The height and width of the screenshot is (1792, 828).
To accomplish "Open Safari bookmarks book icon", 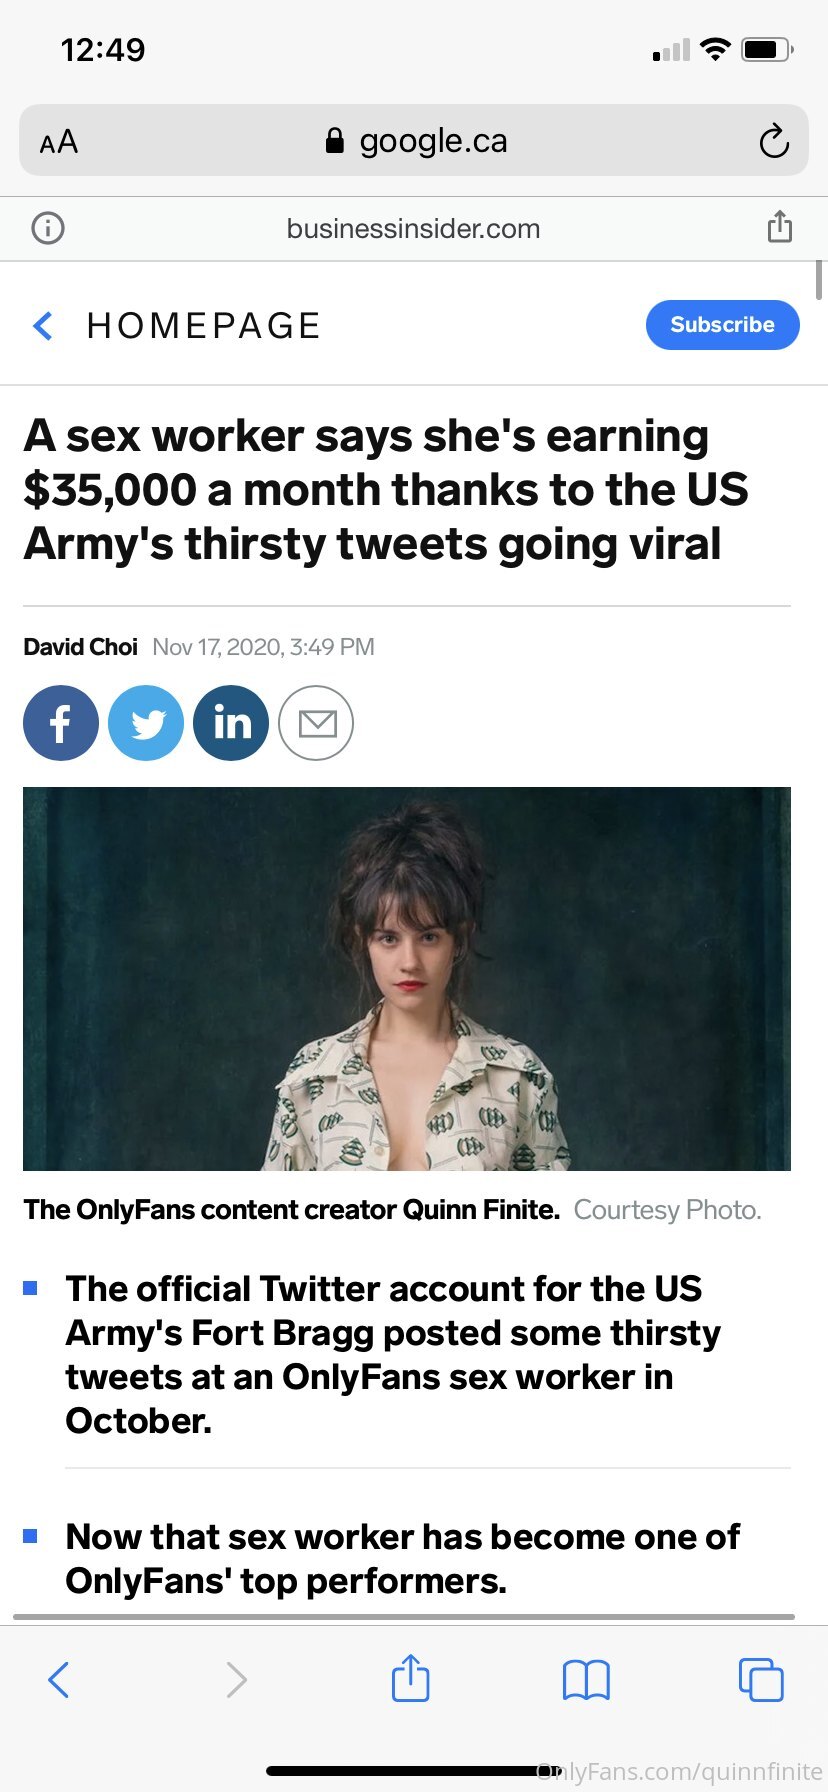I will point(586,1680).
